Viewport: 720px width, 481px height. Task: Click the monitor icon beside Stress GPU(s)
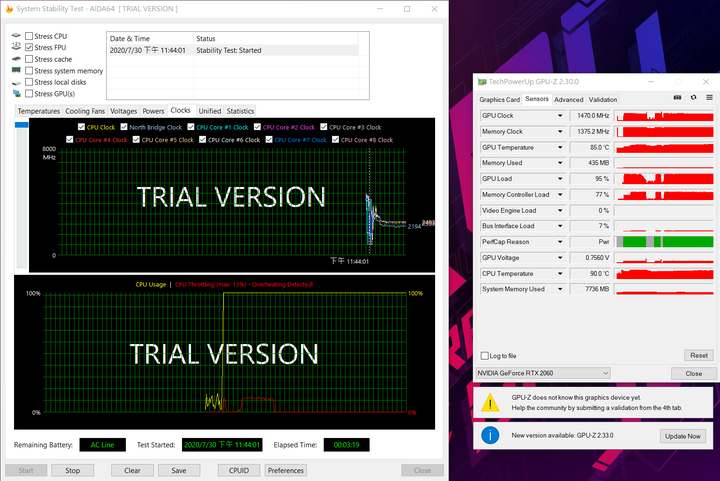17,94
